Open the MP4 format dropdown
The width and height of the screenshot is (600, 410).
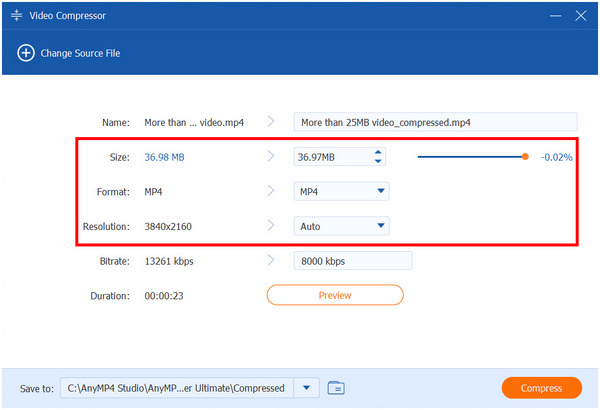(x=342, y=191)
